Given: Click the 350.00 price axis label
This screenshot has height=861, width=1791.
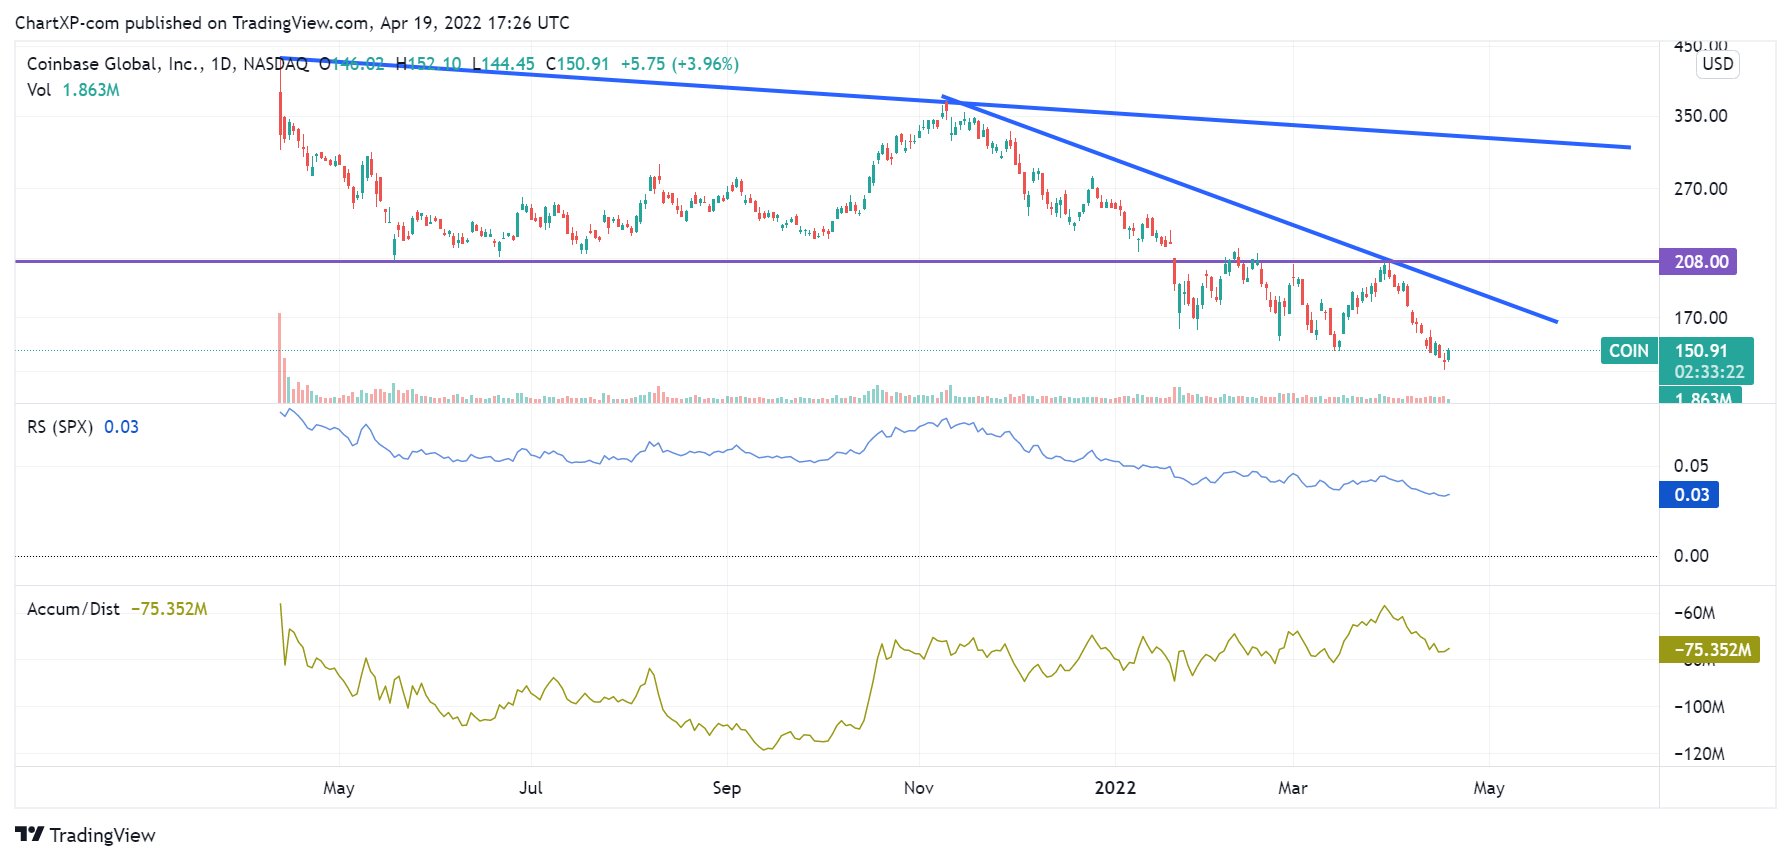Looking at the screenshot, I should click(1701, 116).
